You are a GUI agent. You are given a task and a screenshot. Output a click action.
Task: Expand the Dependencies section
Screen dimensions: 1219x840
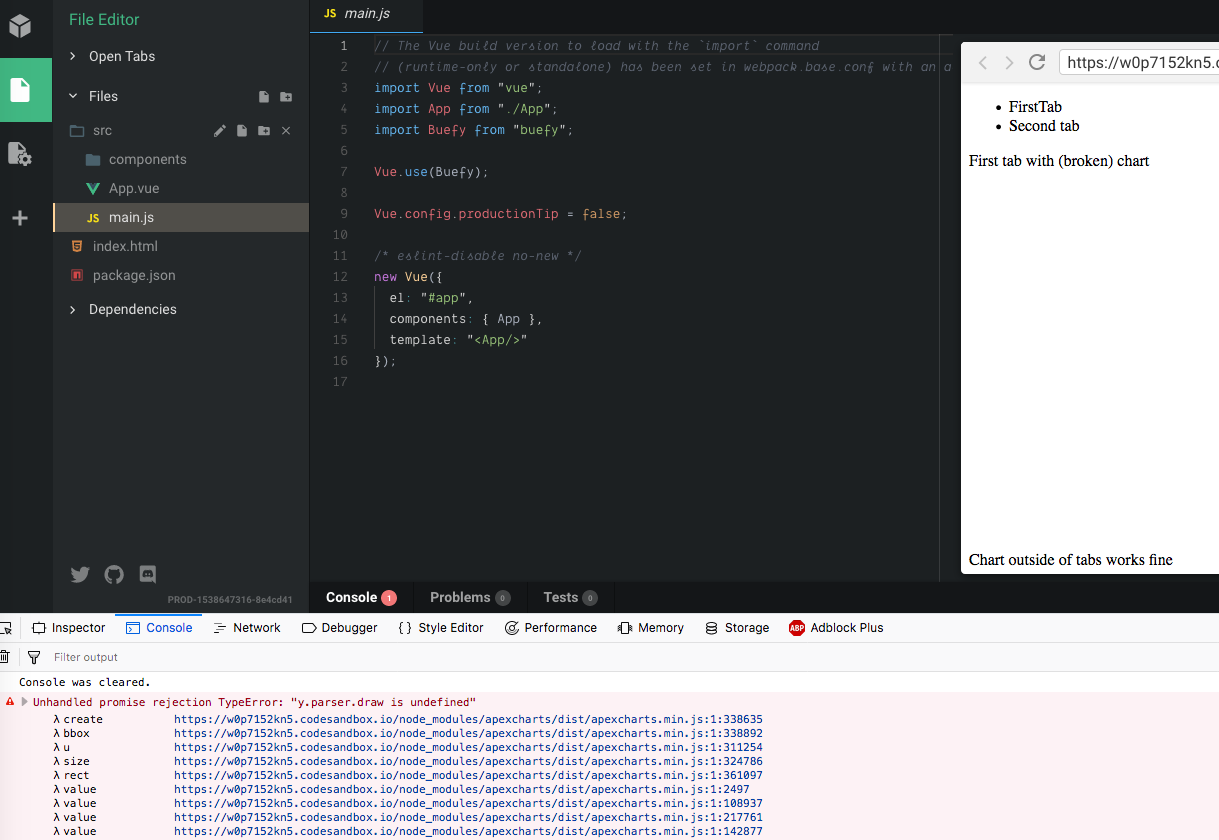click(73, 309)
